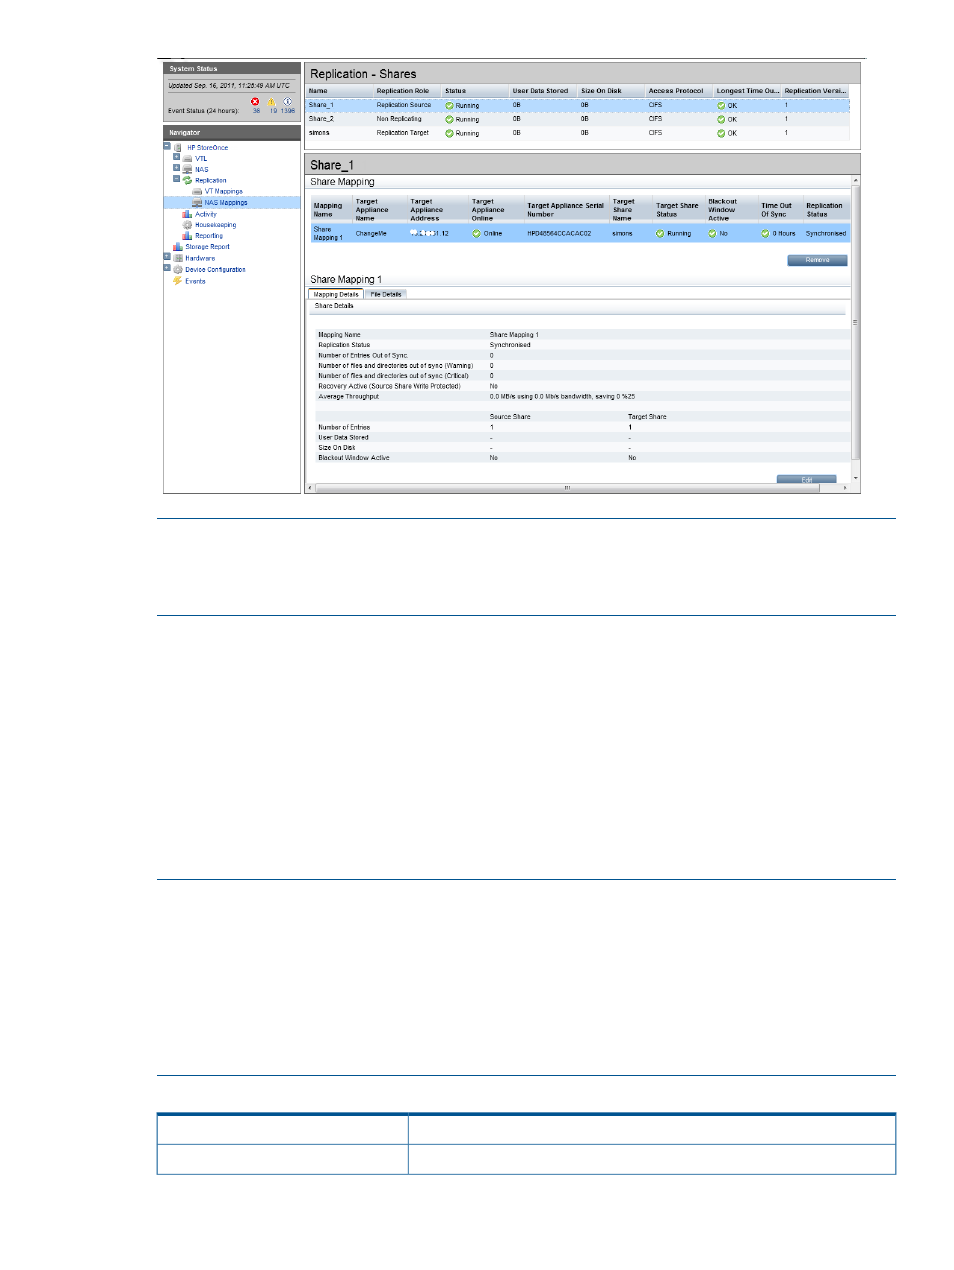The width and height of the screenshot is (954, 1270).
Task: Expand the VTL tree node
Action: (x=176, y=157)
